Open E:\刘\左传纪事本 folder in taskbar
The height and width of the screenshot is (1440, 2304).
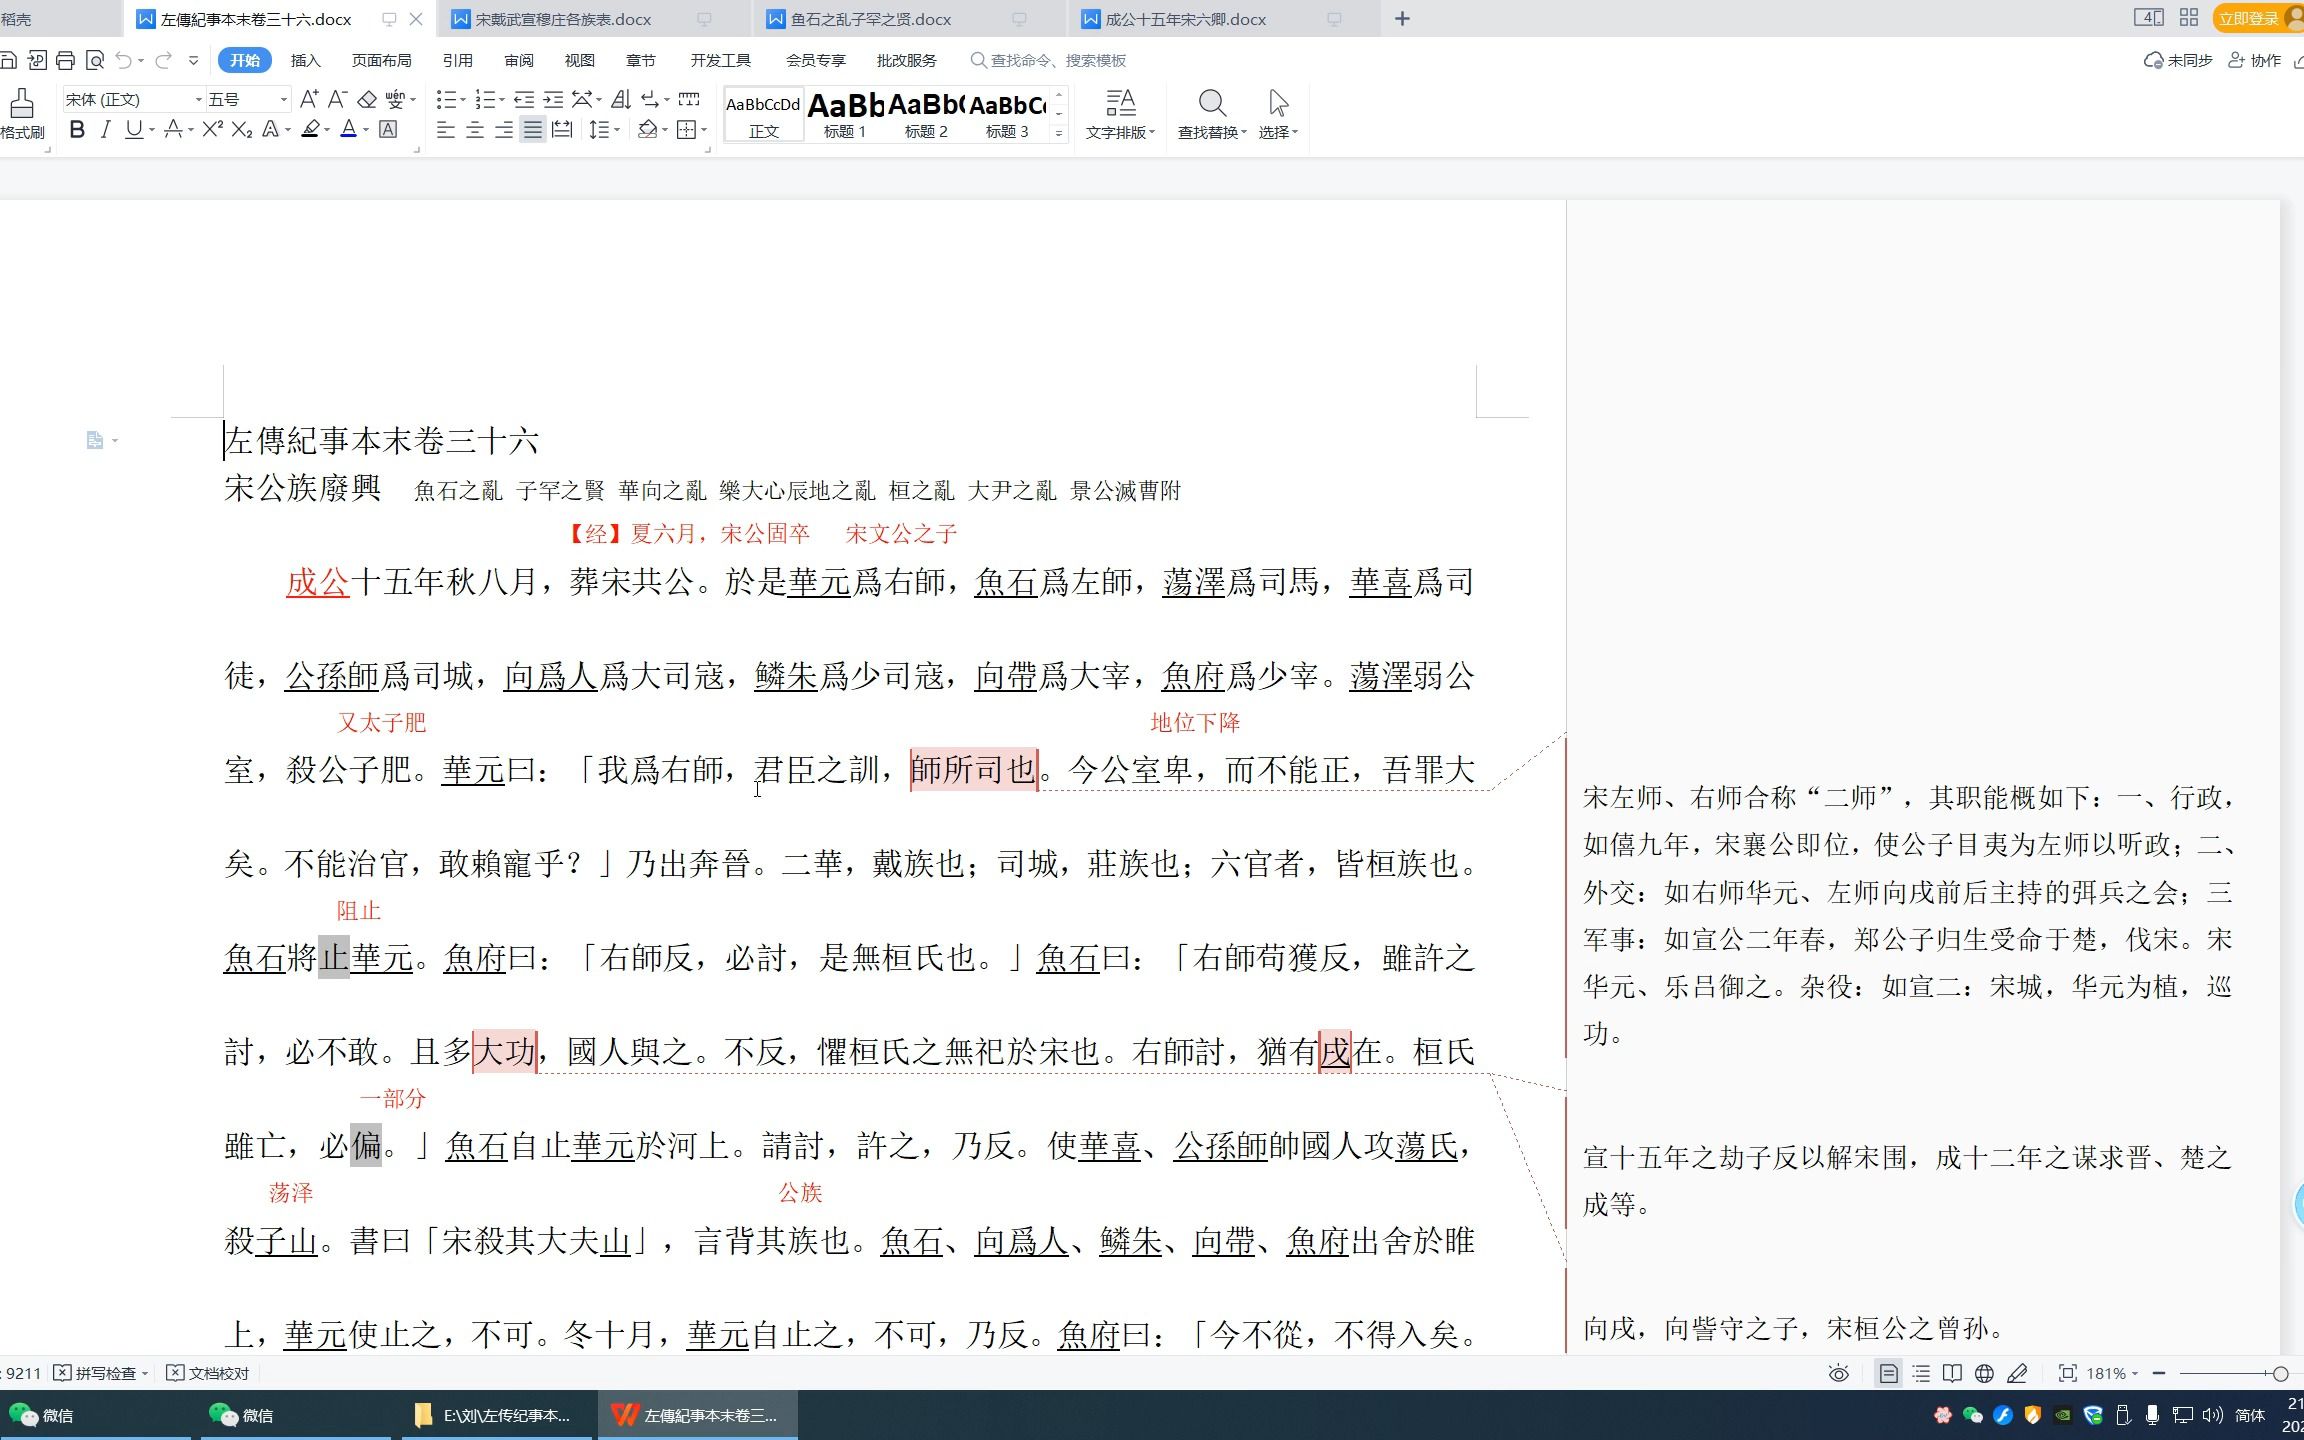click(494, 1415)
